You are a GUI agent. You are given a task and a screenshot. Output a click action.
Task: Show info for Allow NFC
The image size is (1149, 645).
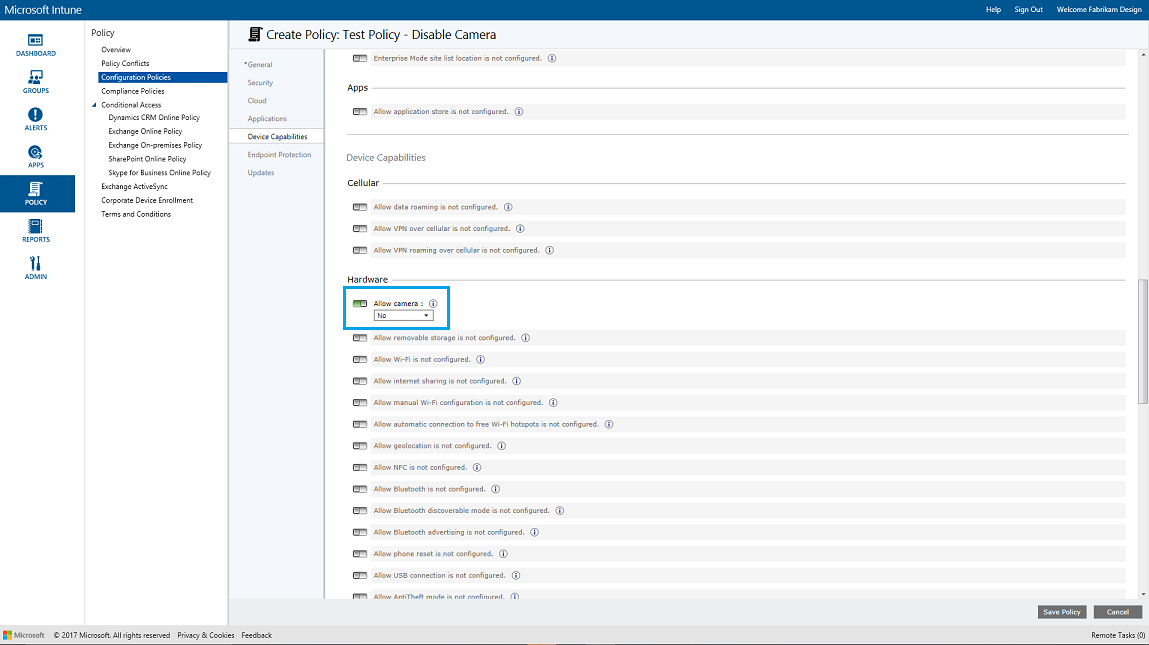[x=477, y=468]
